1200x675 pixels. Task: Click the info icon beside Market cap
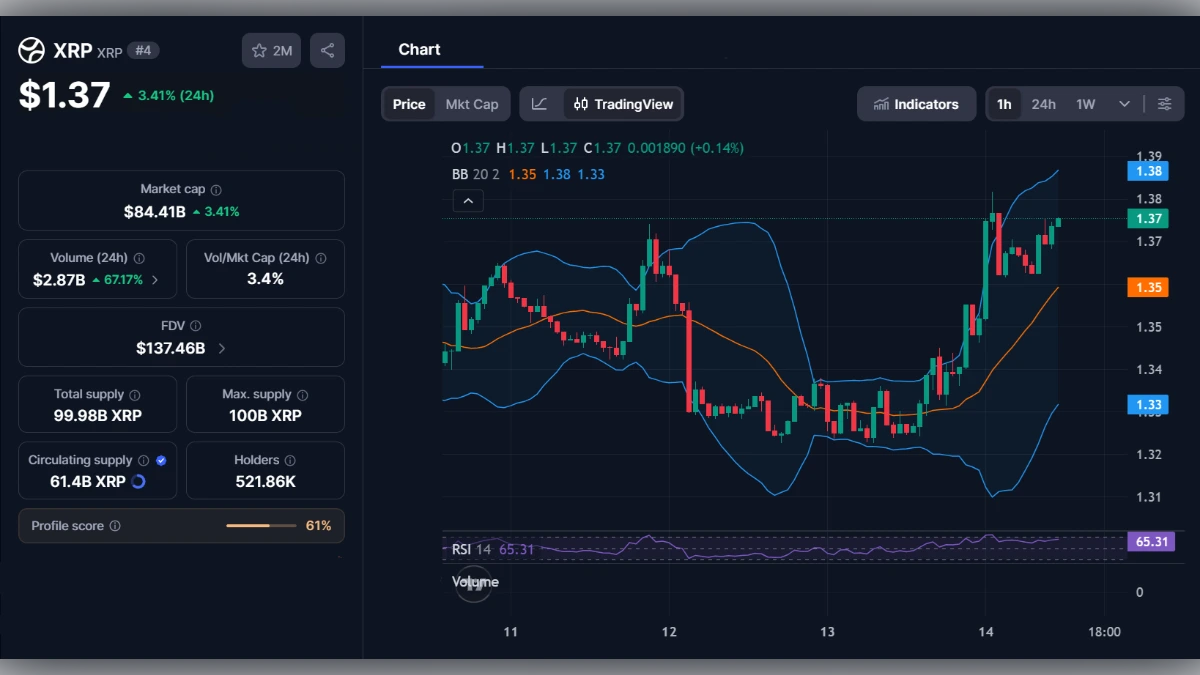click(x=218, y=188)
